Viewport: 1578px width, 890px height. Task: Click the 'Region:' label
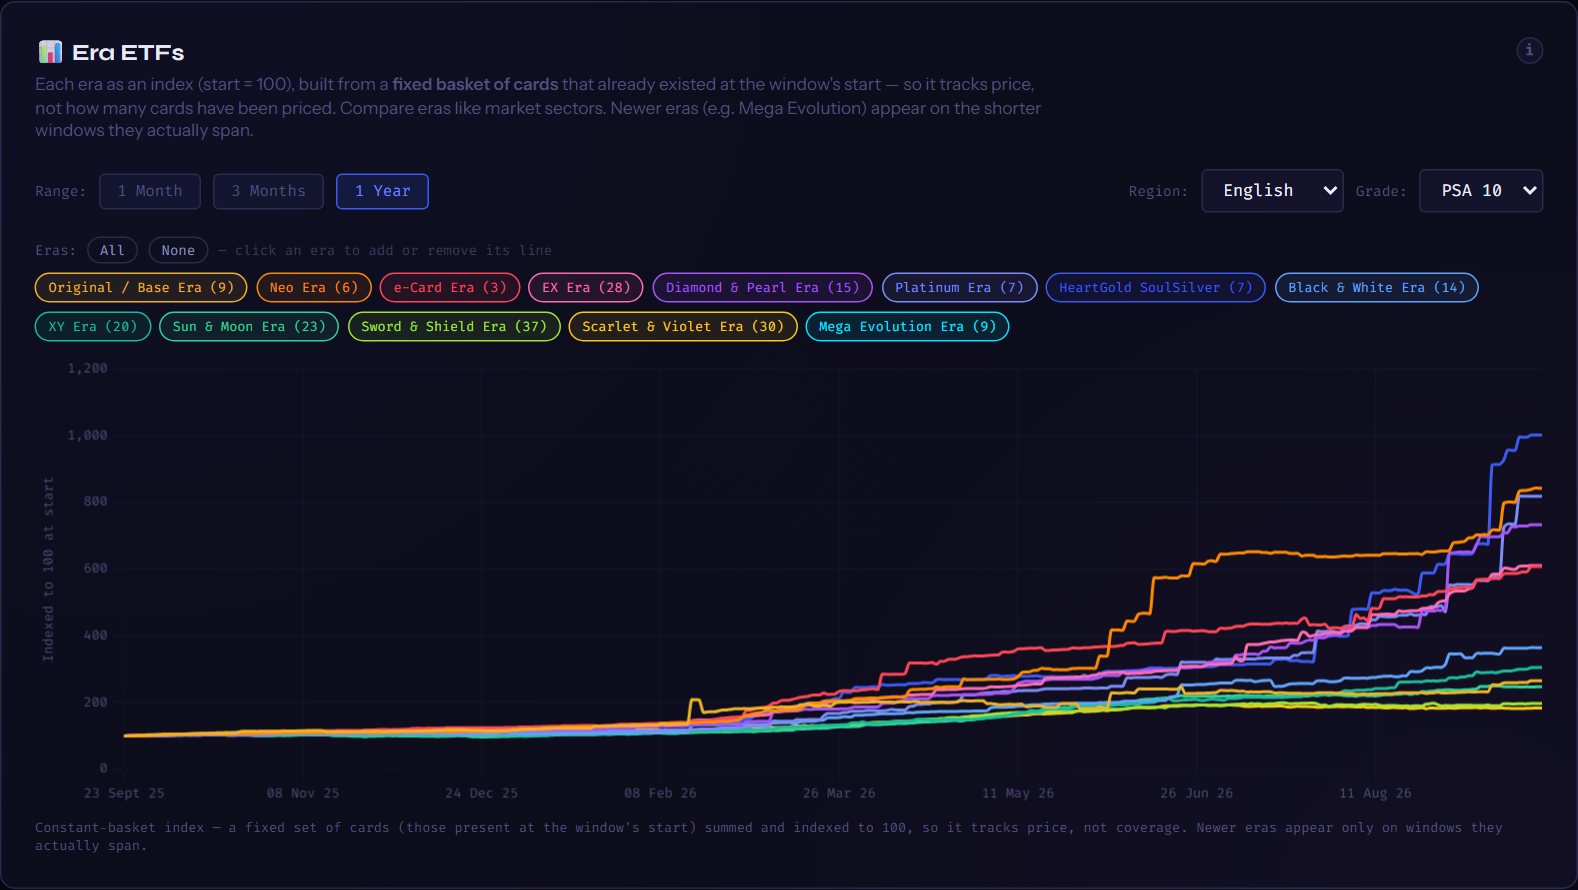point(1158,191)
